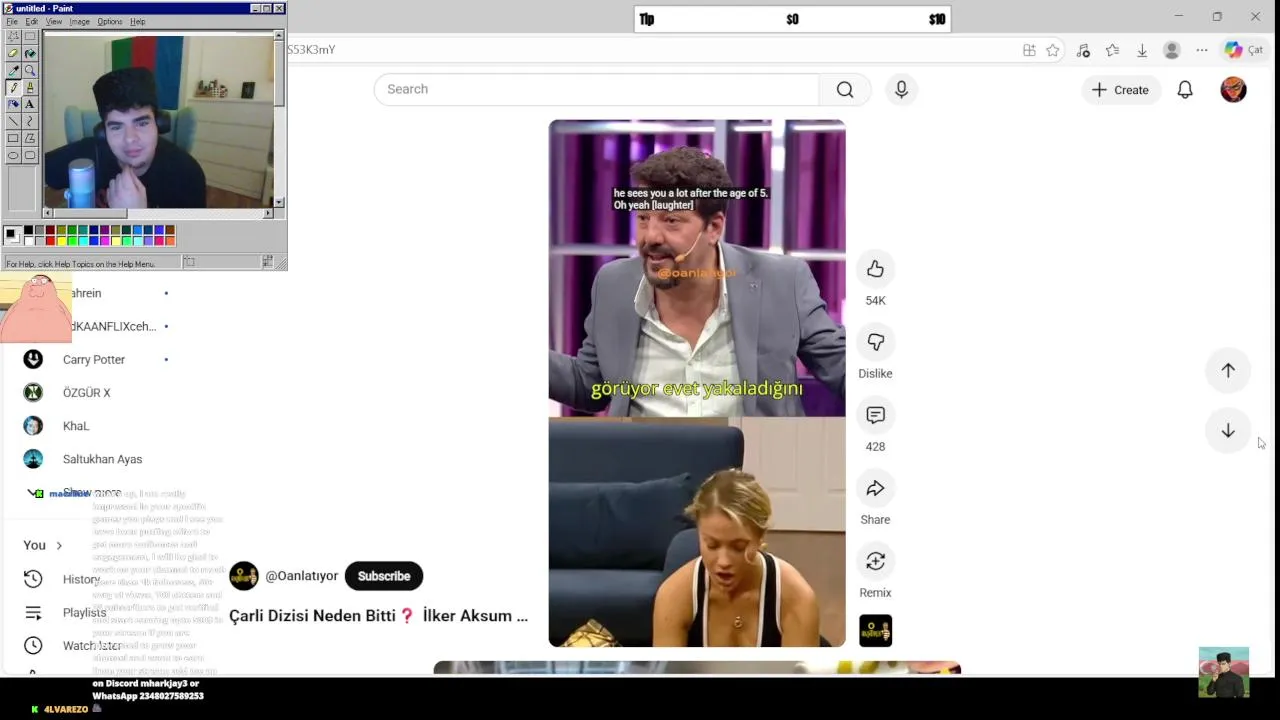Open the KhaL subscription channel
The width and height of the screenshot is (1280, 720).
[x=76, y=426]
